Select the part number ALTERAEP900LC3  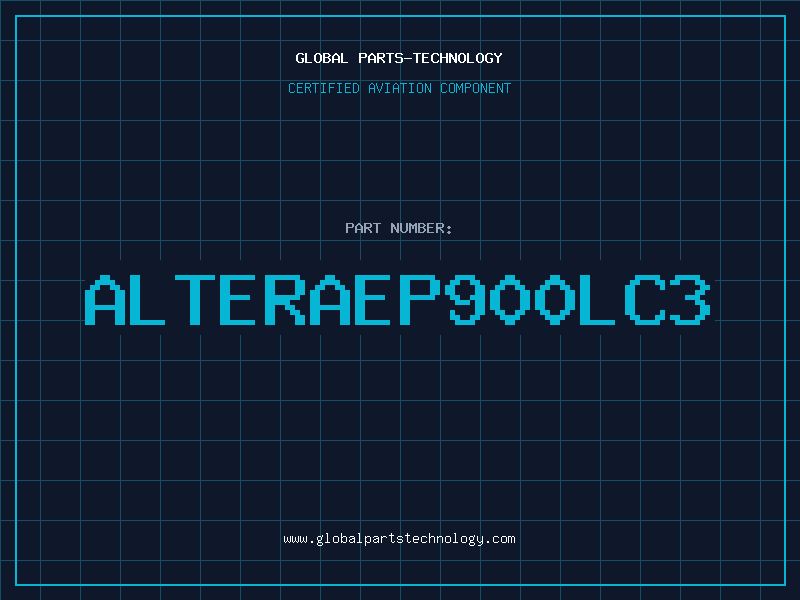pyautogui.click(x=397, y=300)
